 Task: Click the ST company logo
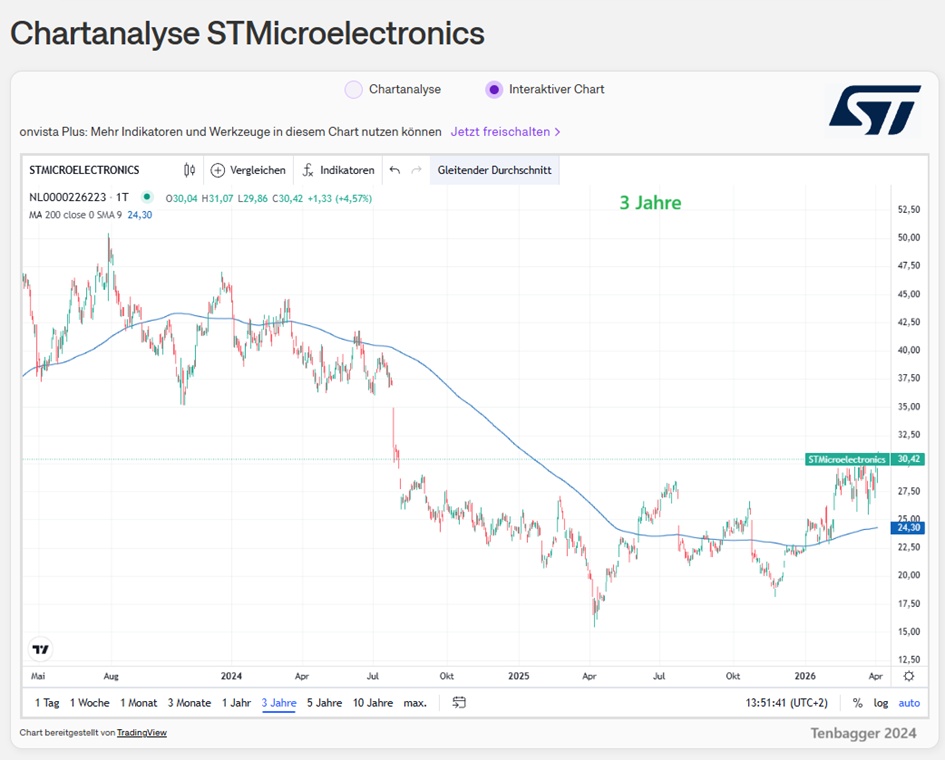[x=874, y=110]
